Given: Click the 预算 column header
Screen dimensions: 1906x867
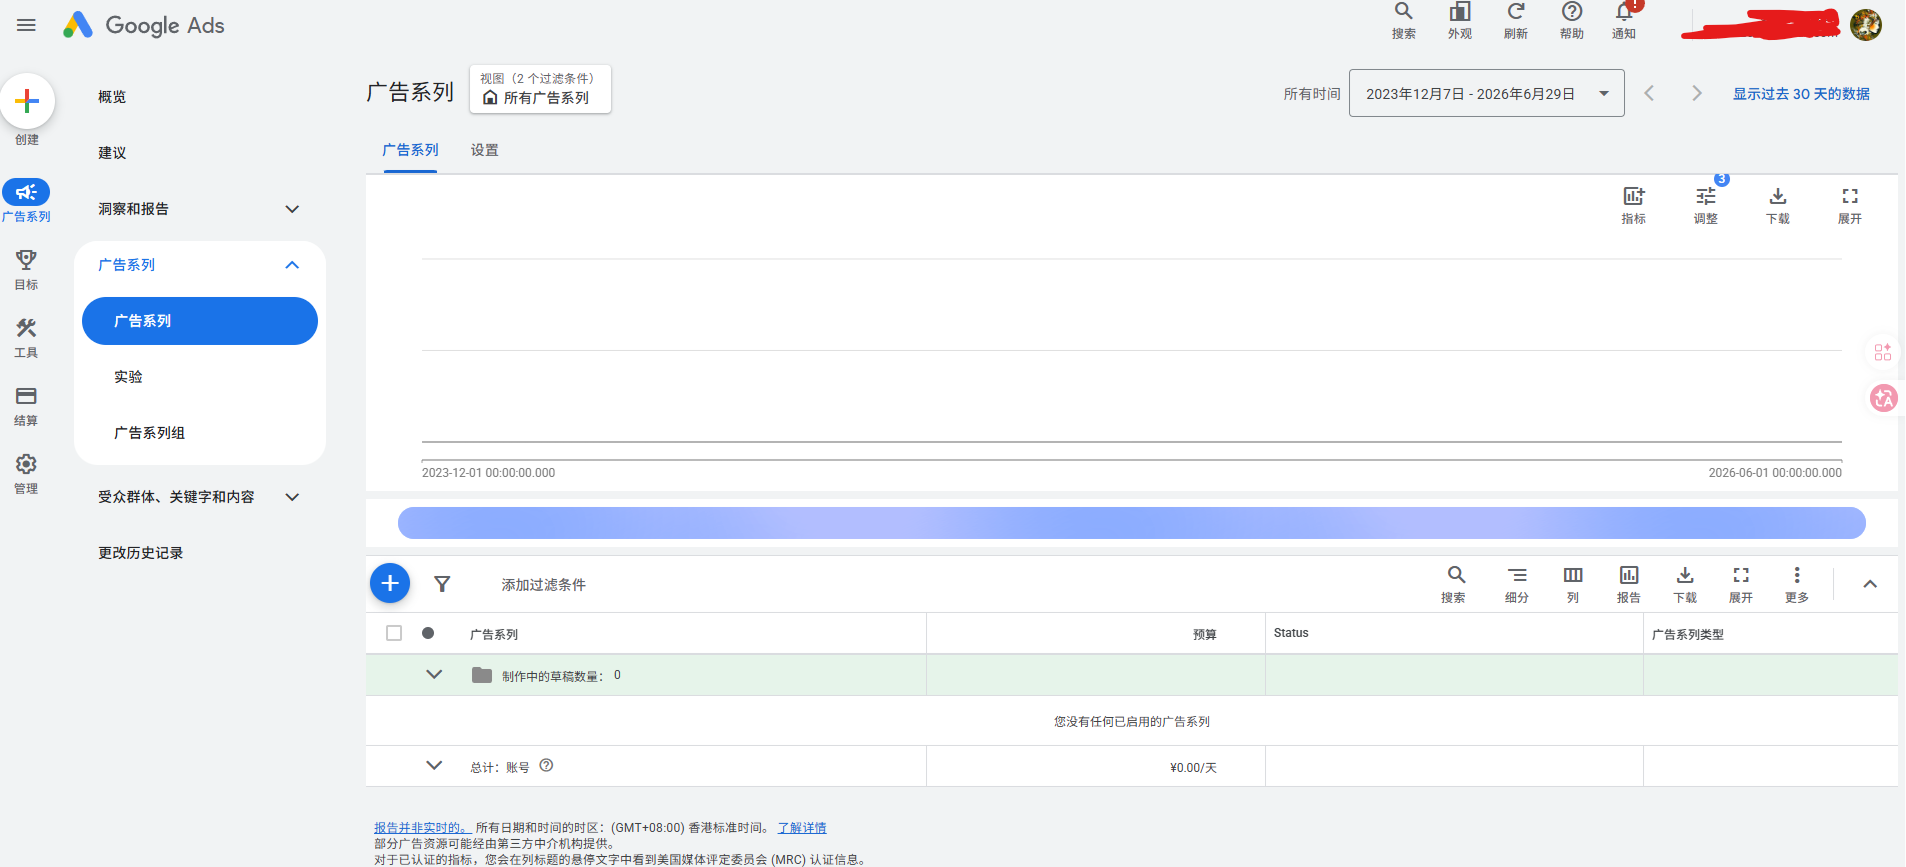Looking at the screenshot, I should (1204, 634).
